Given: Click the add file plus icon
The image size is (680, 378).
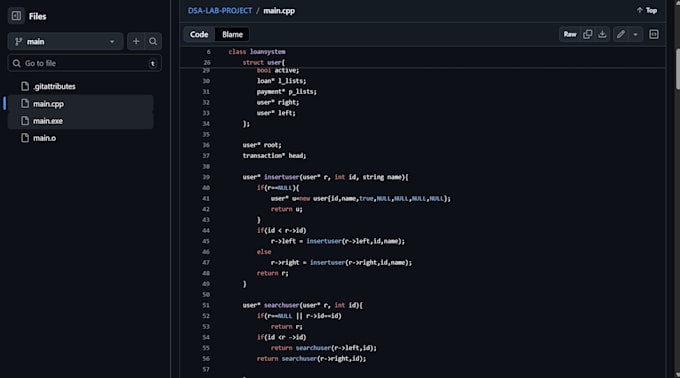Looking at the screenshot, I should [x=136, y=42].
